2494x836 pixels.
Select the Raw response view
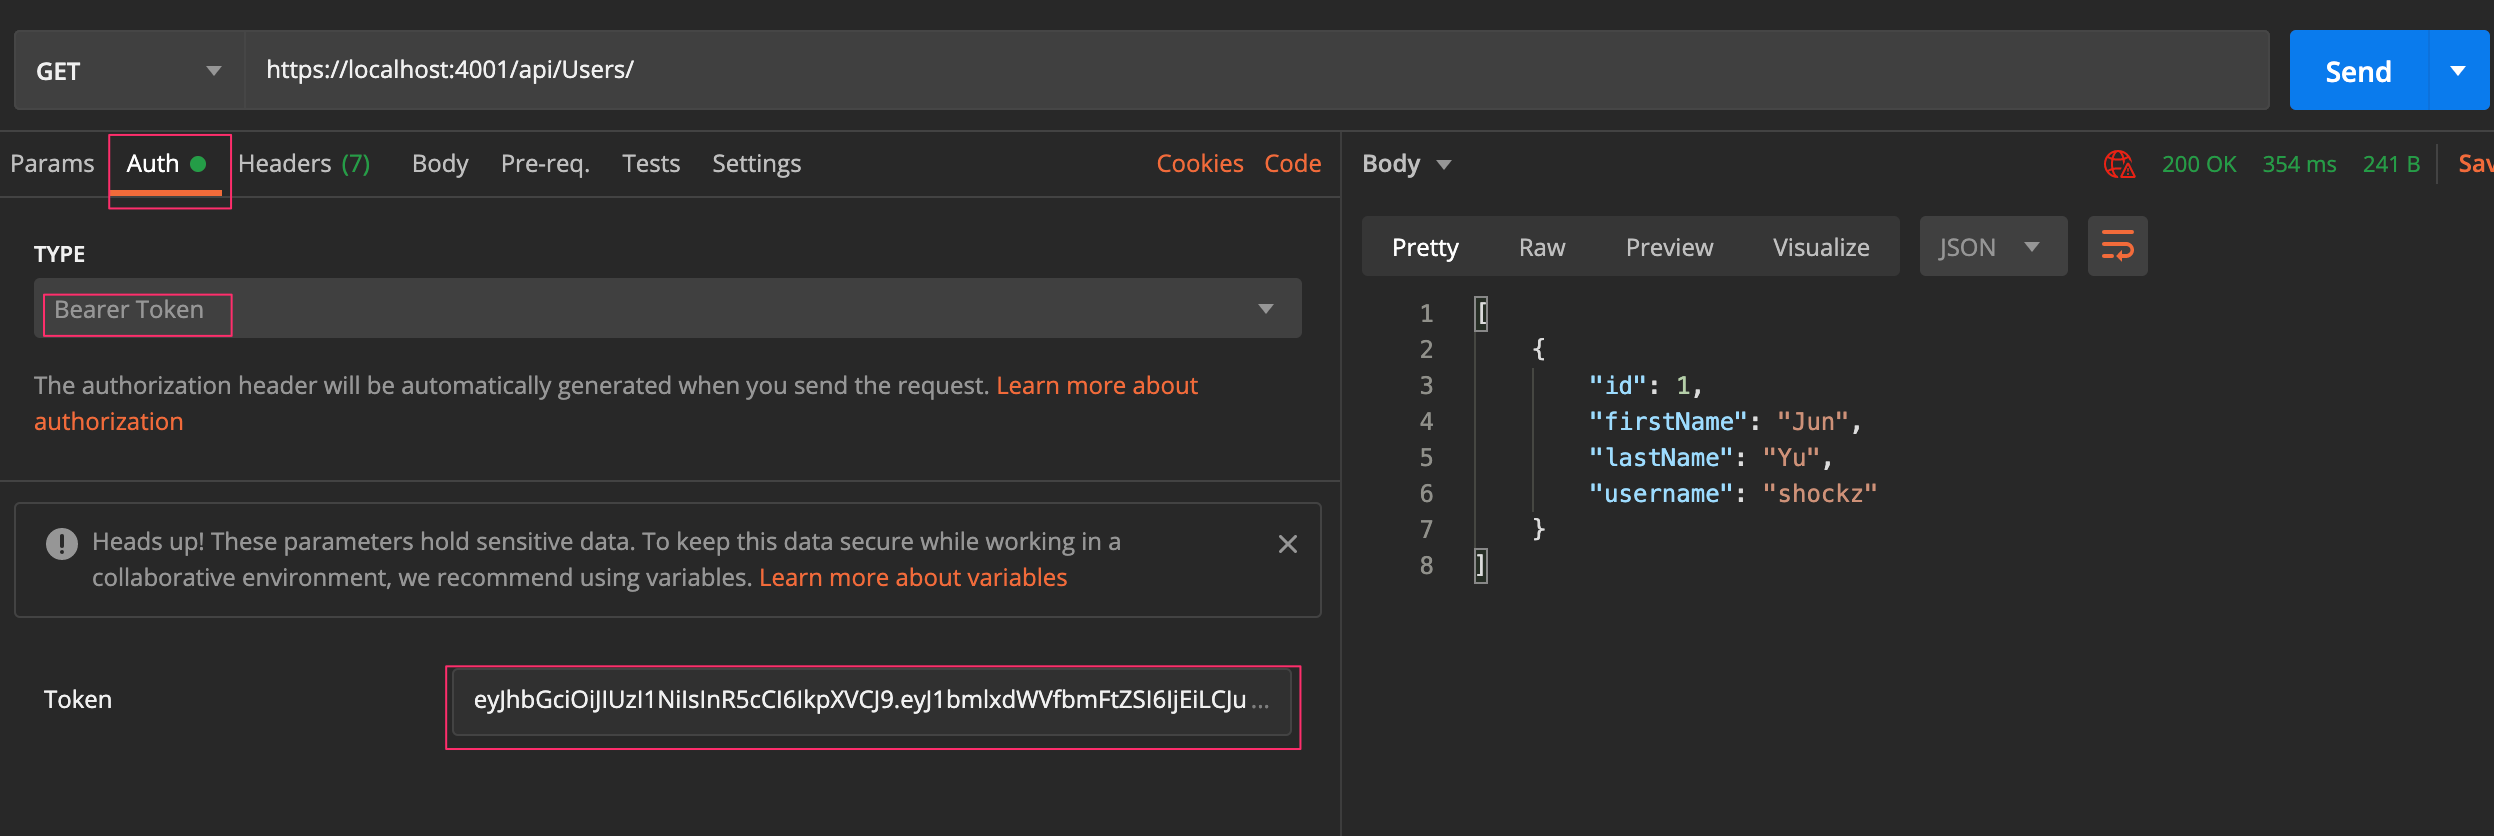(x=1541, y=247)
